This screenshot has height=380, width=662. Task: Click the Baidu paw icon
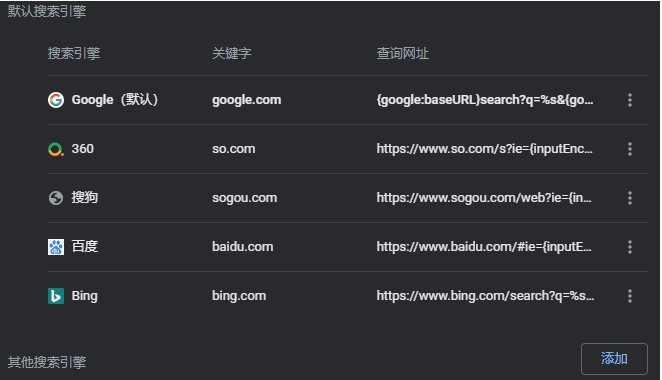coord(56,247)
